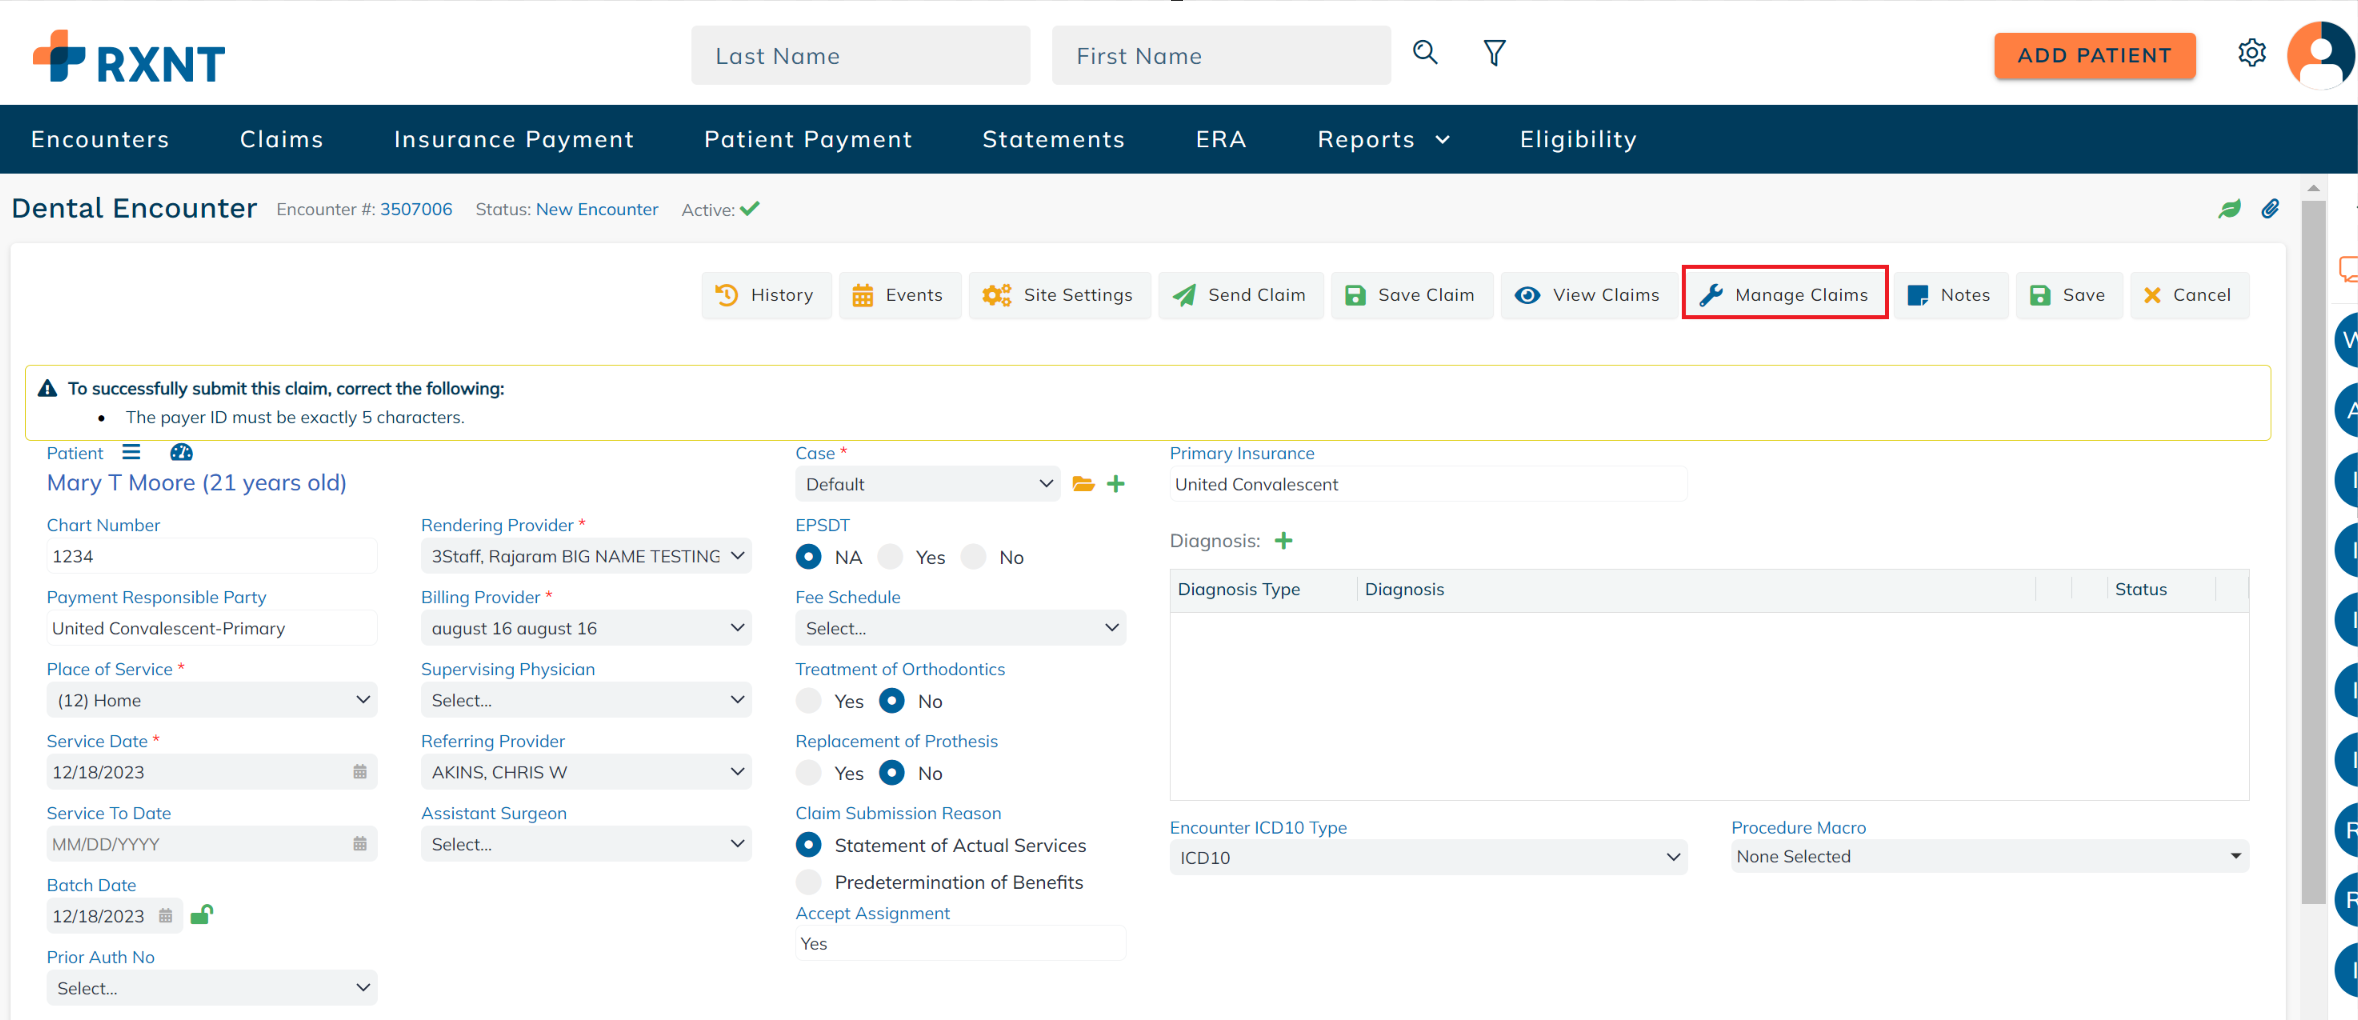Add a diagnosis with the plus icon
This screenshot has width=2358, height=1020.
[x=1285, y=540]
